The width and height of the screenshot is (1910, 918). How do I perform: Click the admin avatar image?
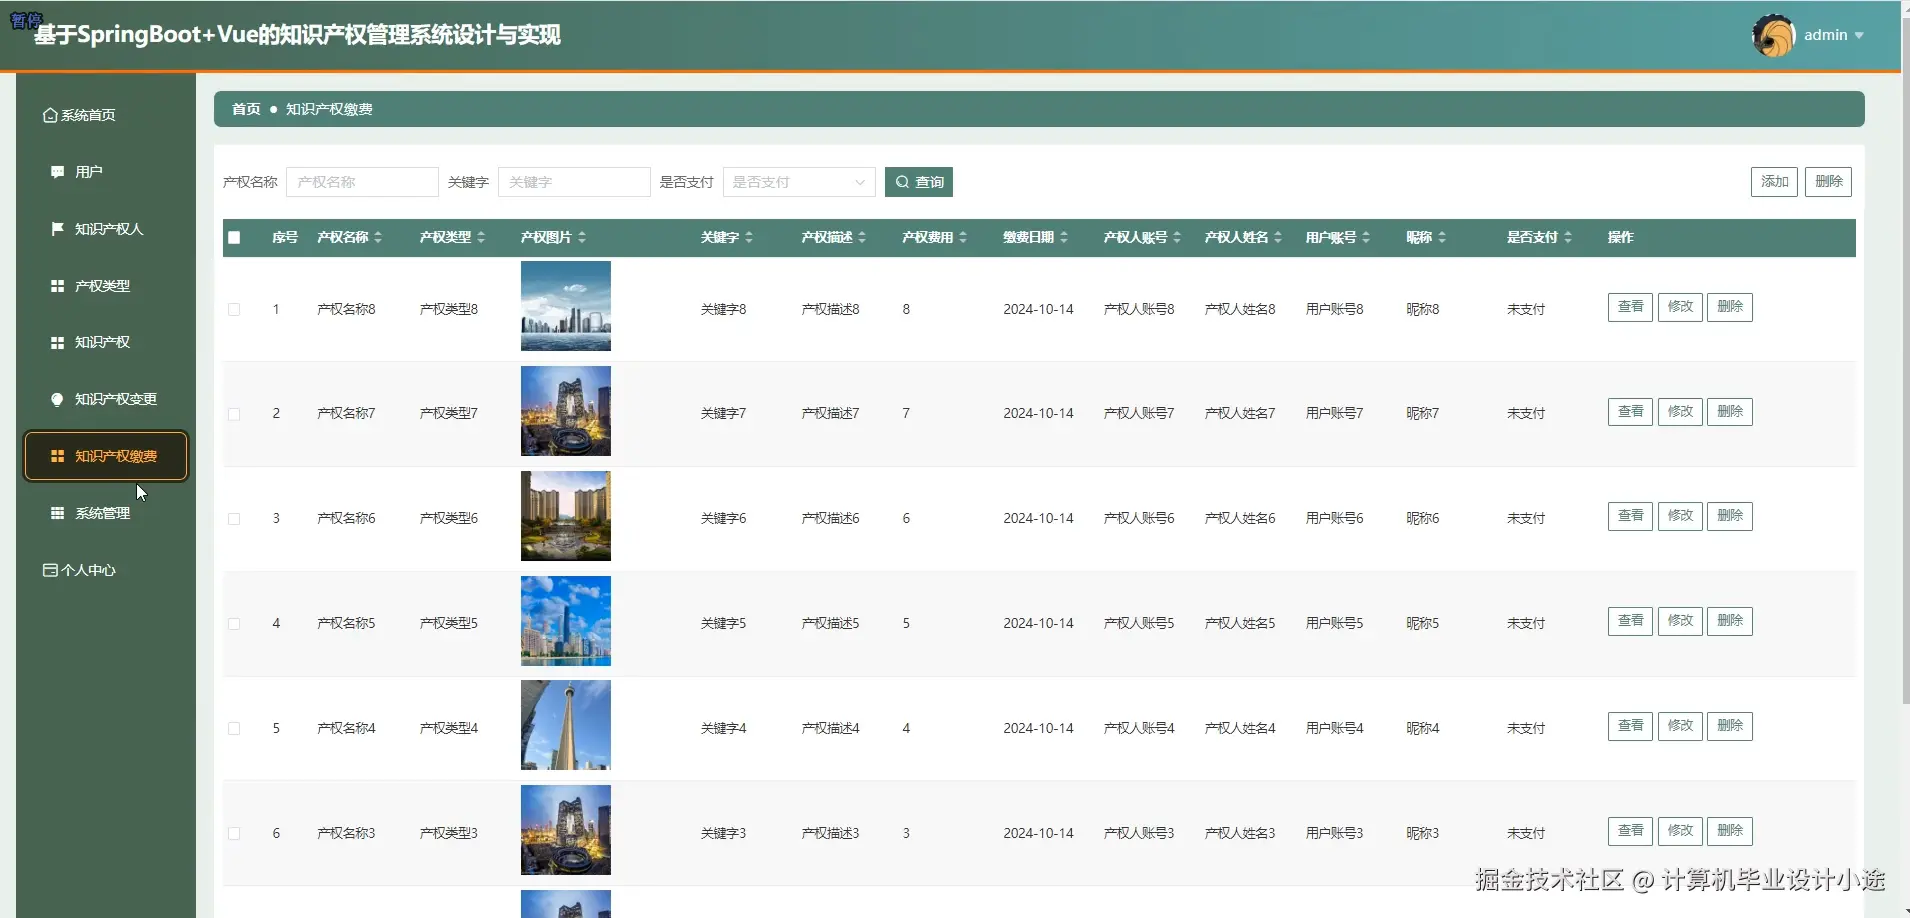1774,34
